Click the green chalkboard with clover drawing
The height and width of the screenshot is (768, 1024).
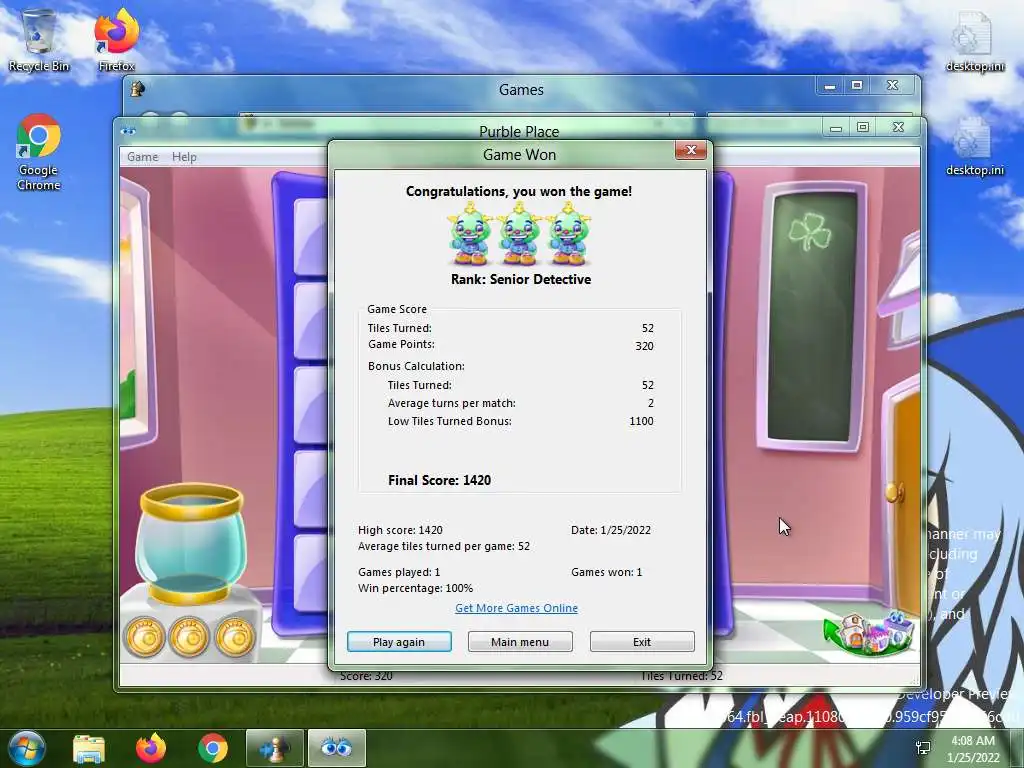pos(812,317)
